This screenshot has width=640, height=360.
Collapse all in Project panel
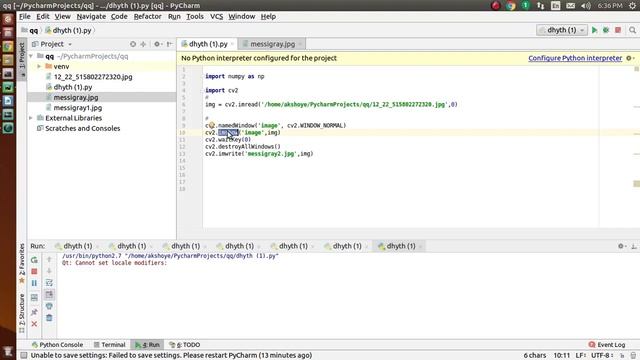click(x=143, y=44)
